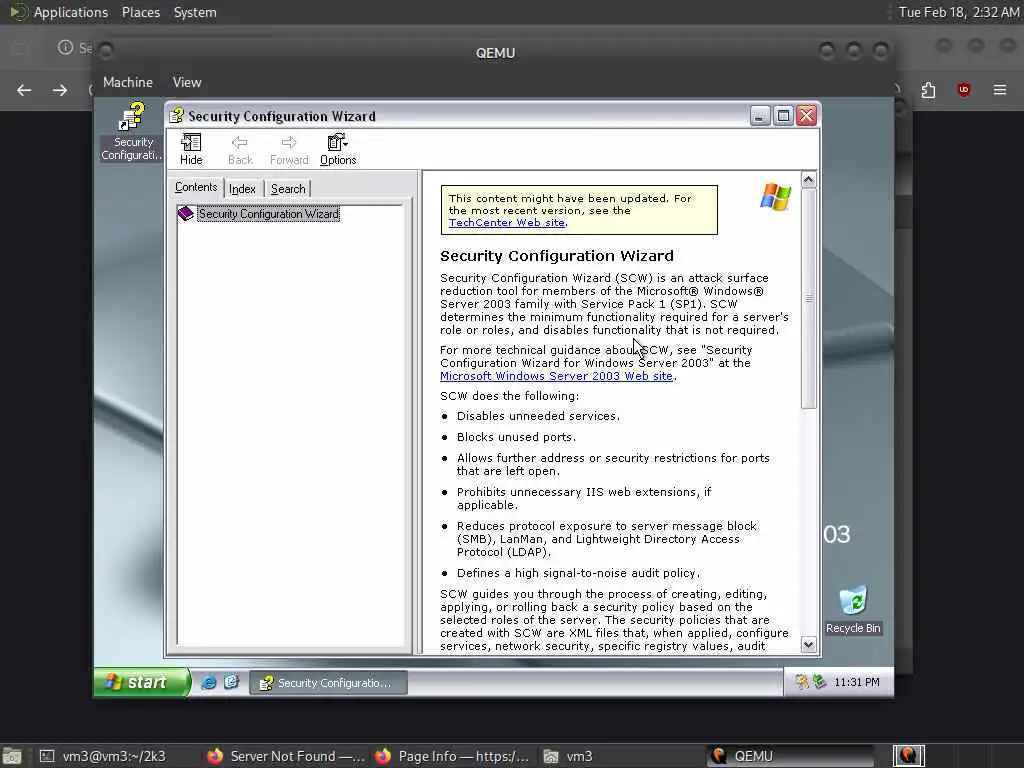
Task: Open the QEMU View menu
Action: coord(187,82)
